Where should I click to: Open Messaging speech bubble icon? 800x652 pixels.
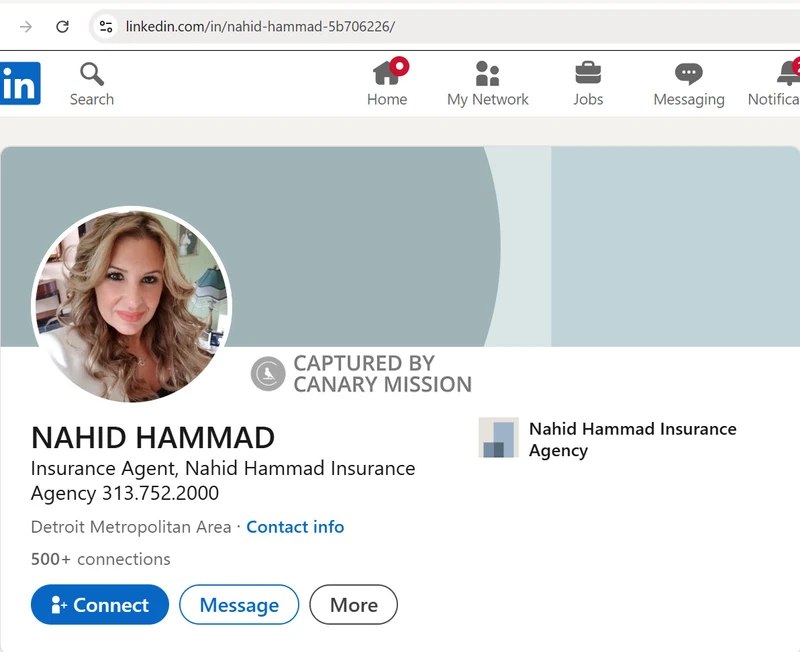(689, 74)
